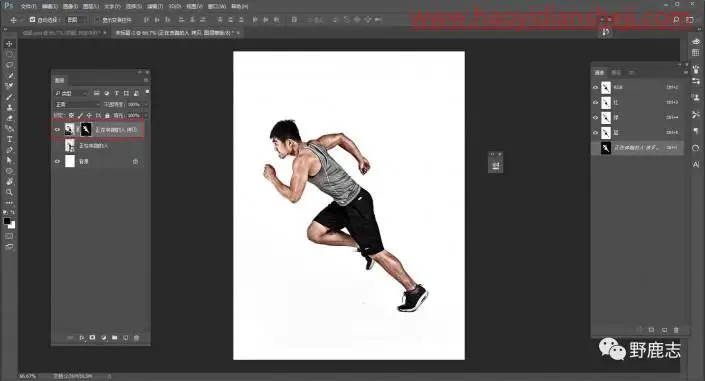Select the Pen tool
The image size is (705, 381).
coord(9,150)
